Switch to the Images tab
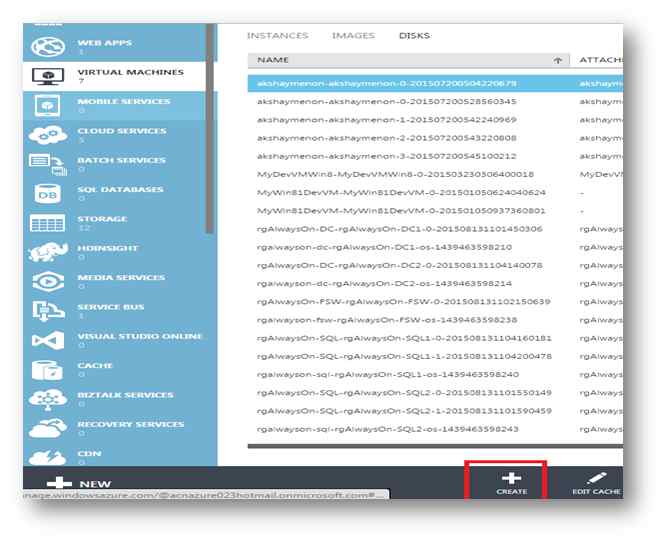666x542 pixels. (x=353, y=36)
